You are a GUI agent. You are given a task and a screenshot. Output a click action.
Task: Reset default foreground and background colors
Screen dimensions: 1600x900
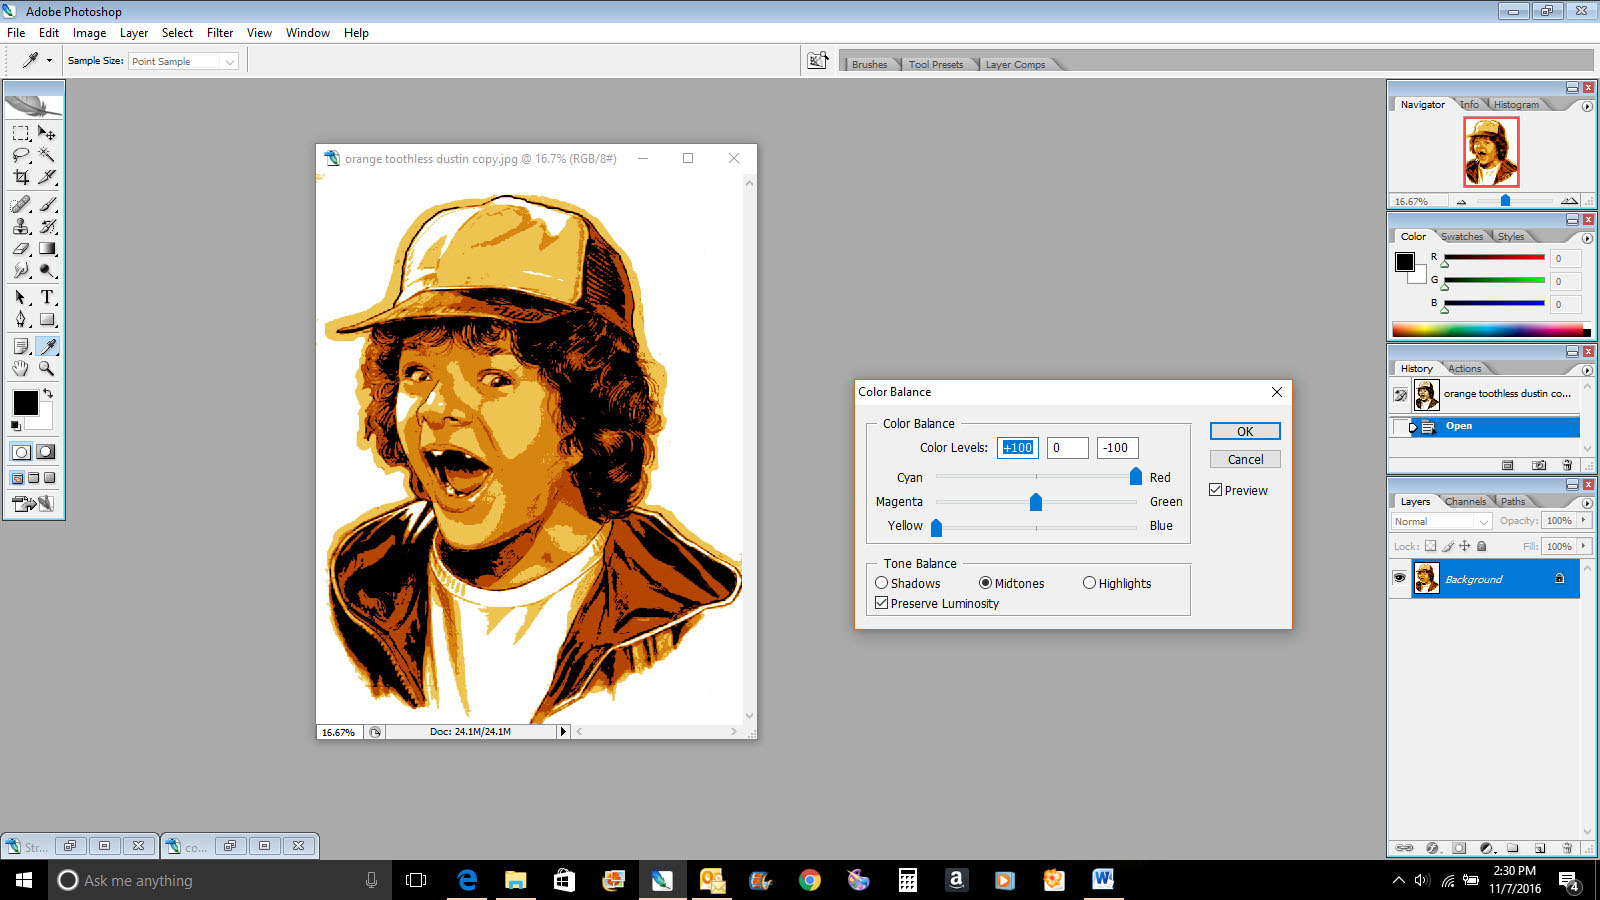click(15, 426)
